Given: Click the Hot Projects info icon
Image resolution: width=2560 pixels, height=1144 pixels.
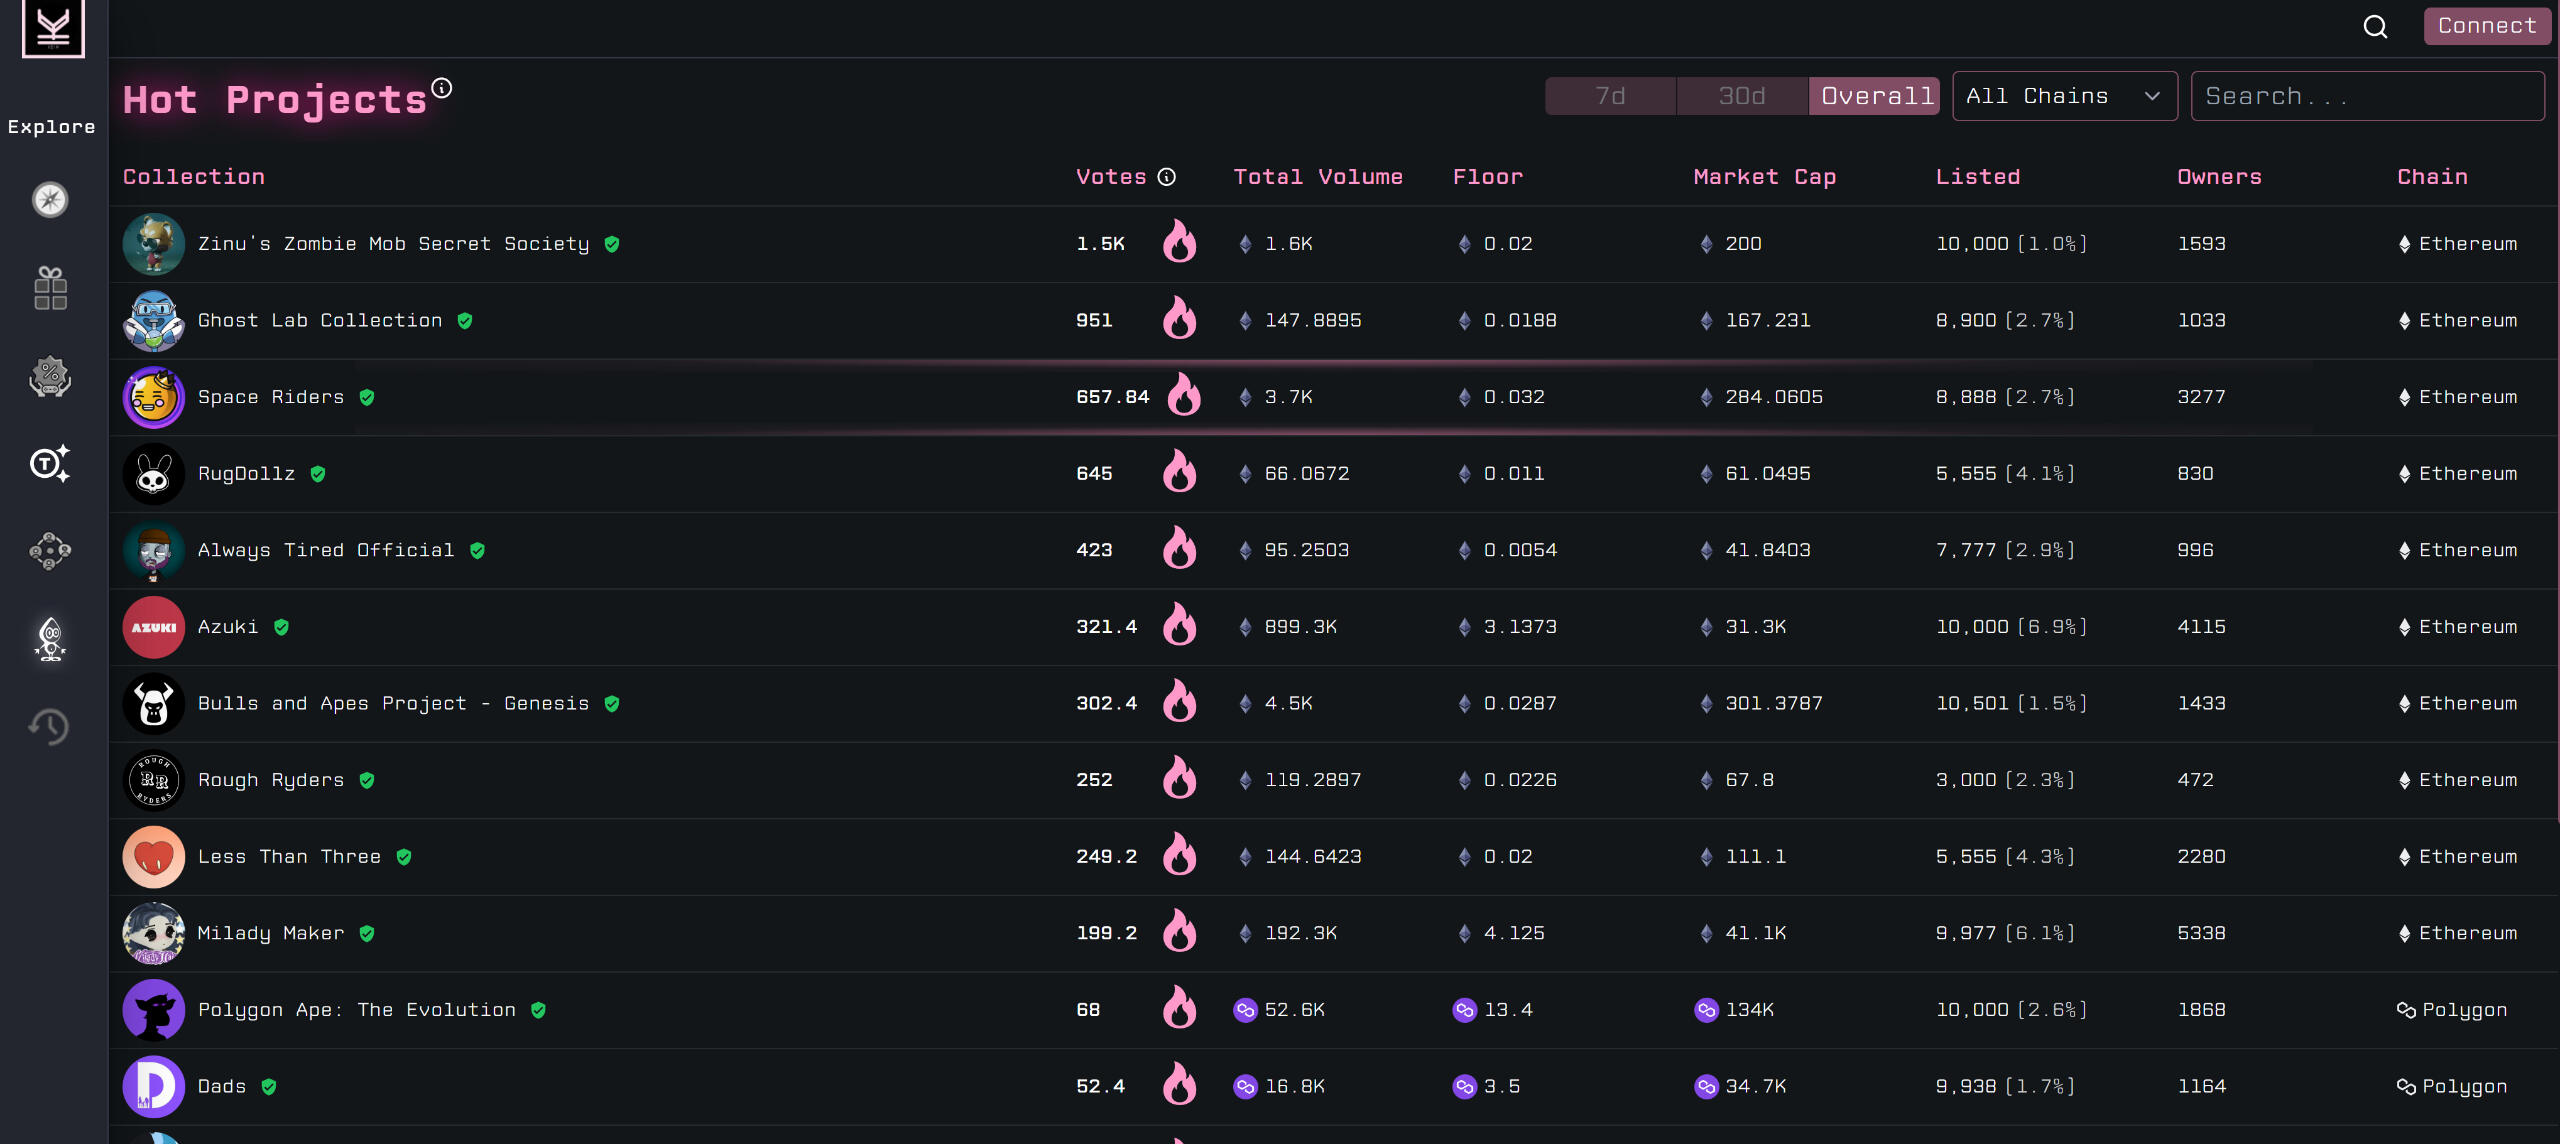Looking at the screenshot, I should point(442,88).
